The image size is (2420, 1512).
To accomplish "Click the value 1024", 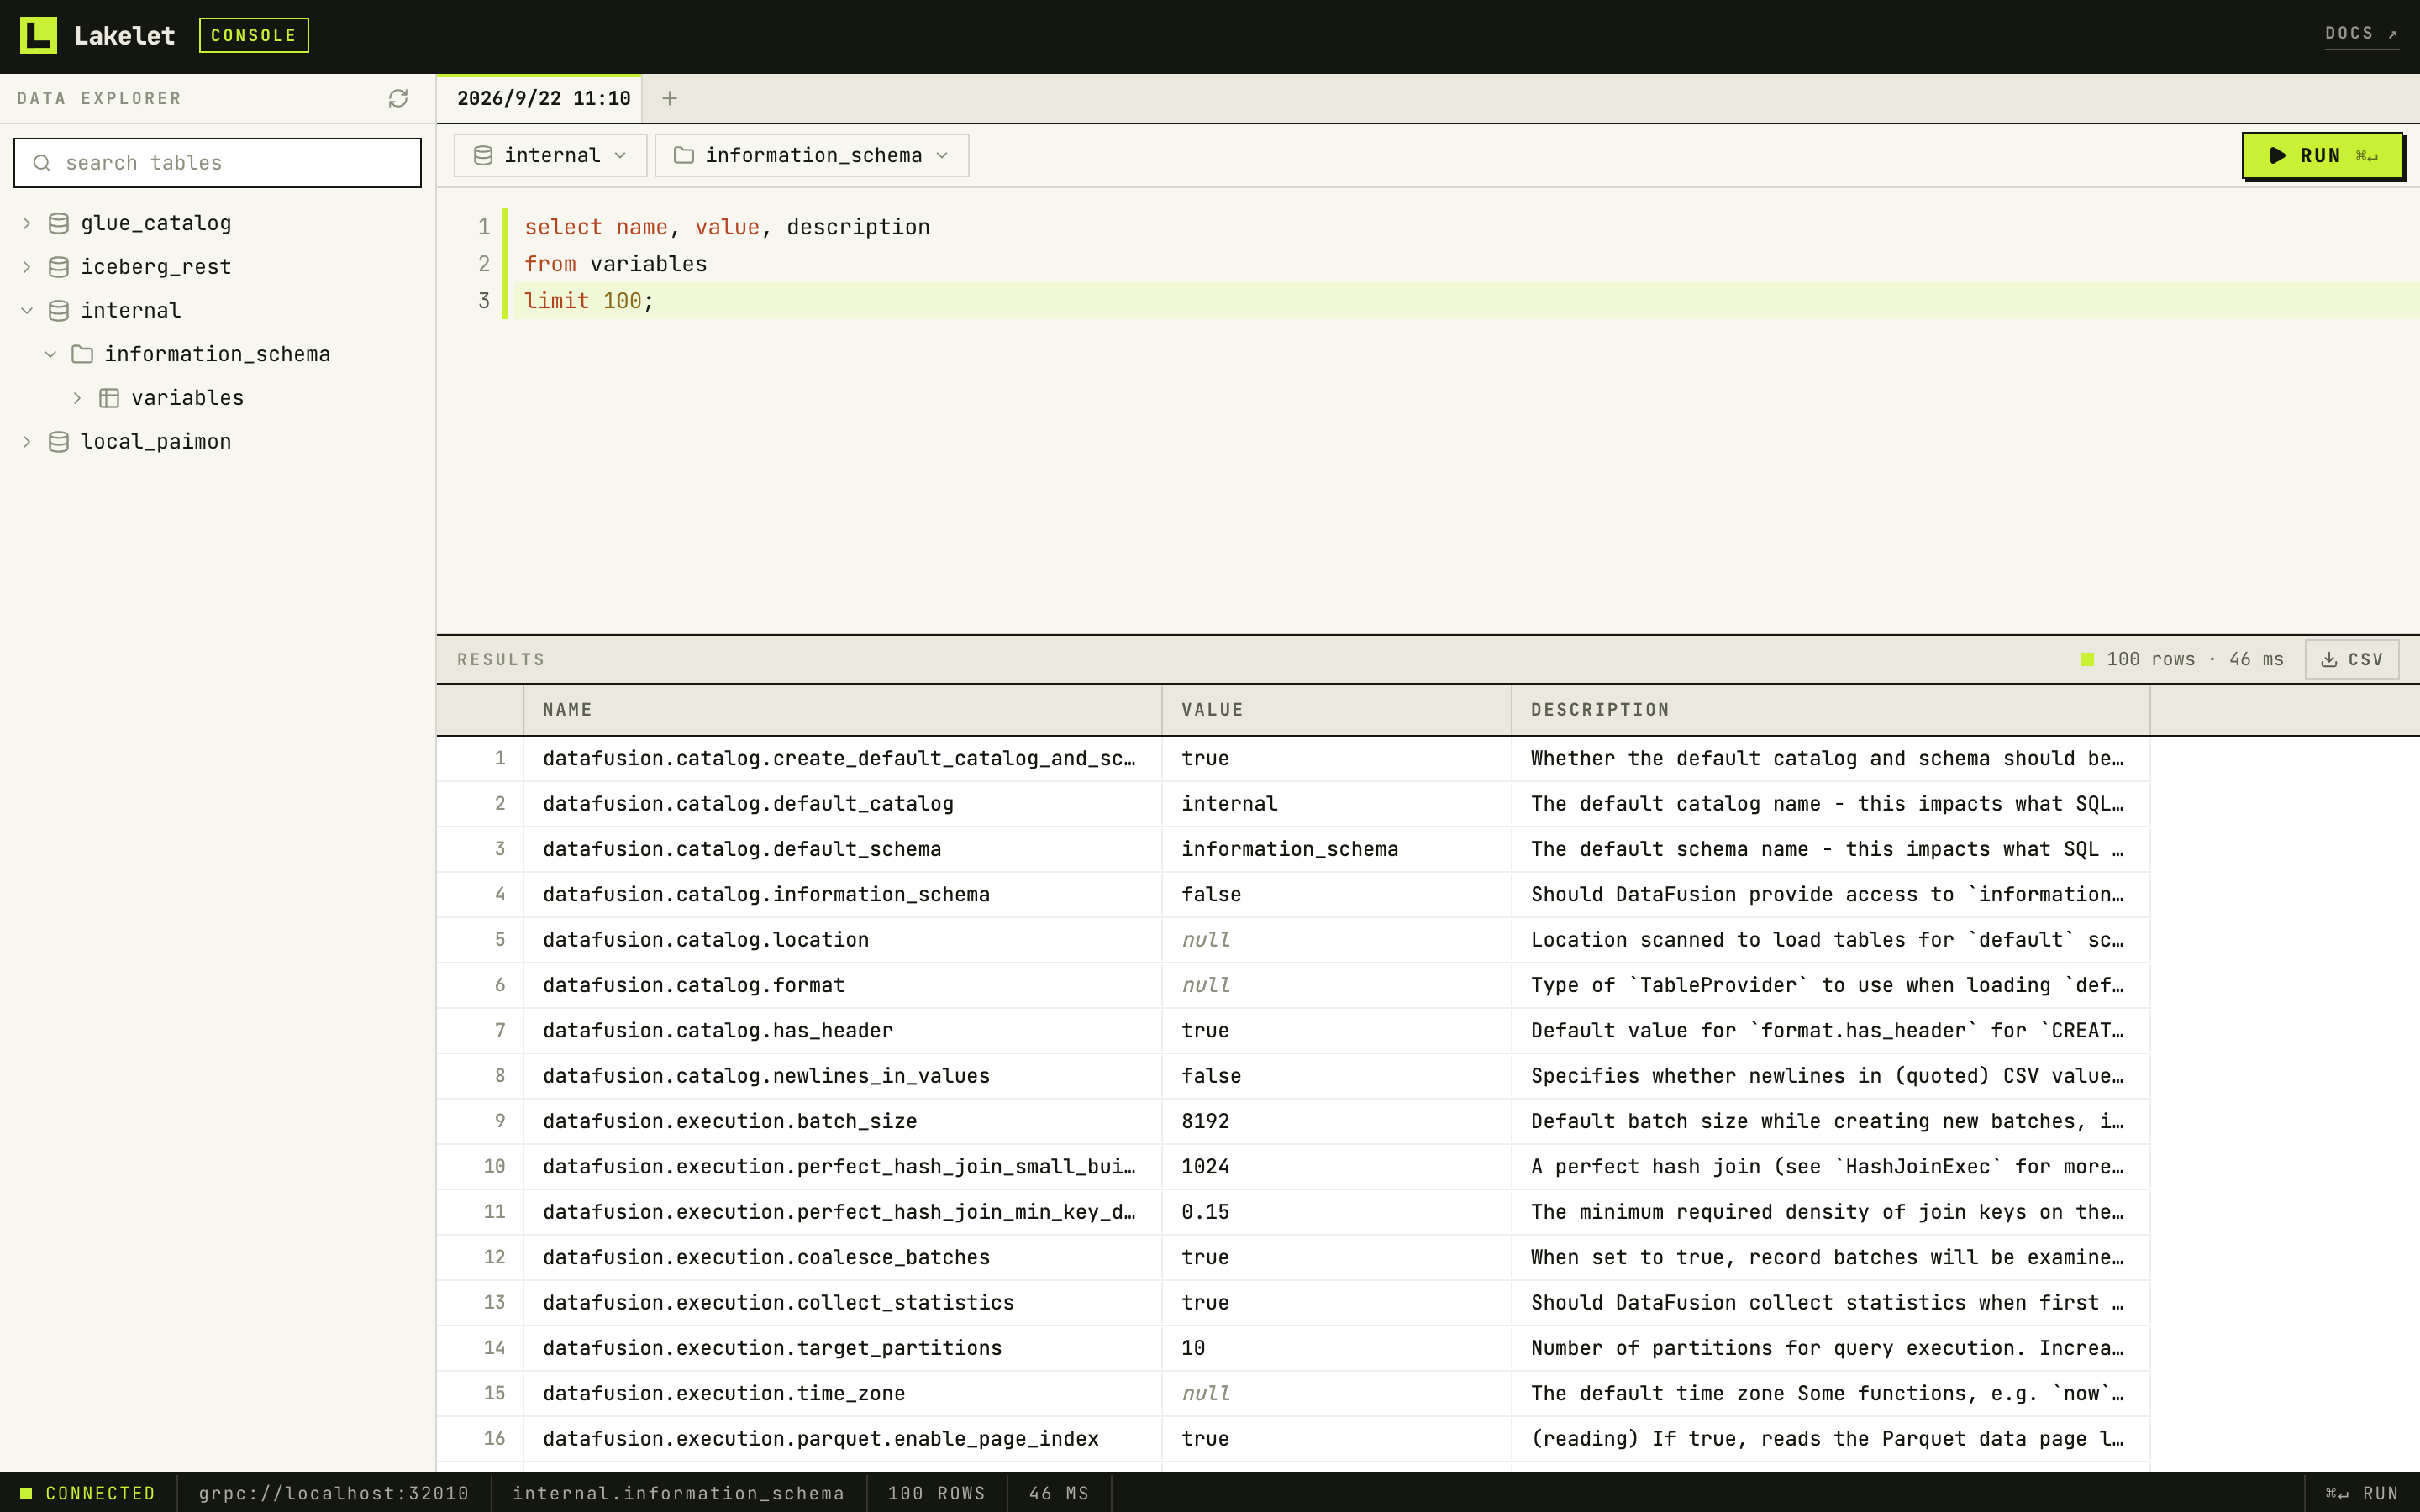I will coord(1205,1167).
